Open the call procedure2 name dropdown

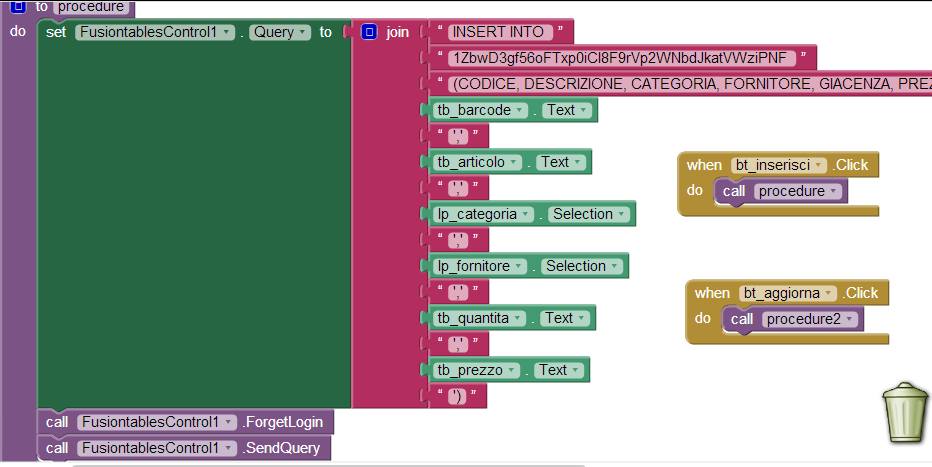(810, 319)
